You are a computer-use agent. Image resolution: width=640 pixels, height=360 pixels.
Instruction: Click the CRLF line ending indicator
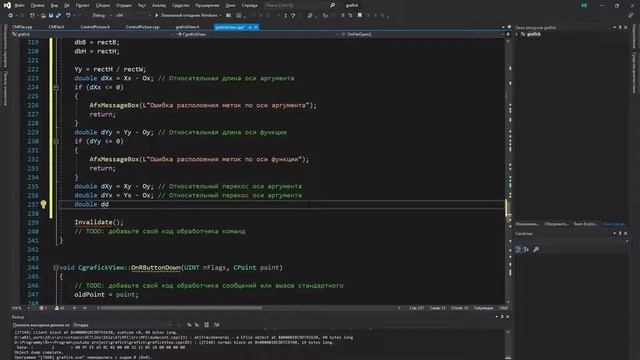click(x=504, y=308)
